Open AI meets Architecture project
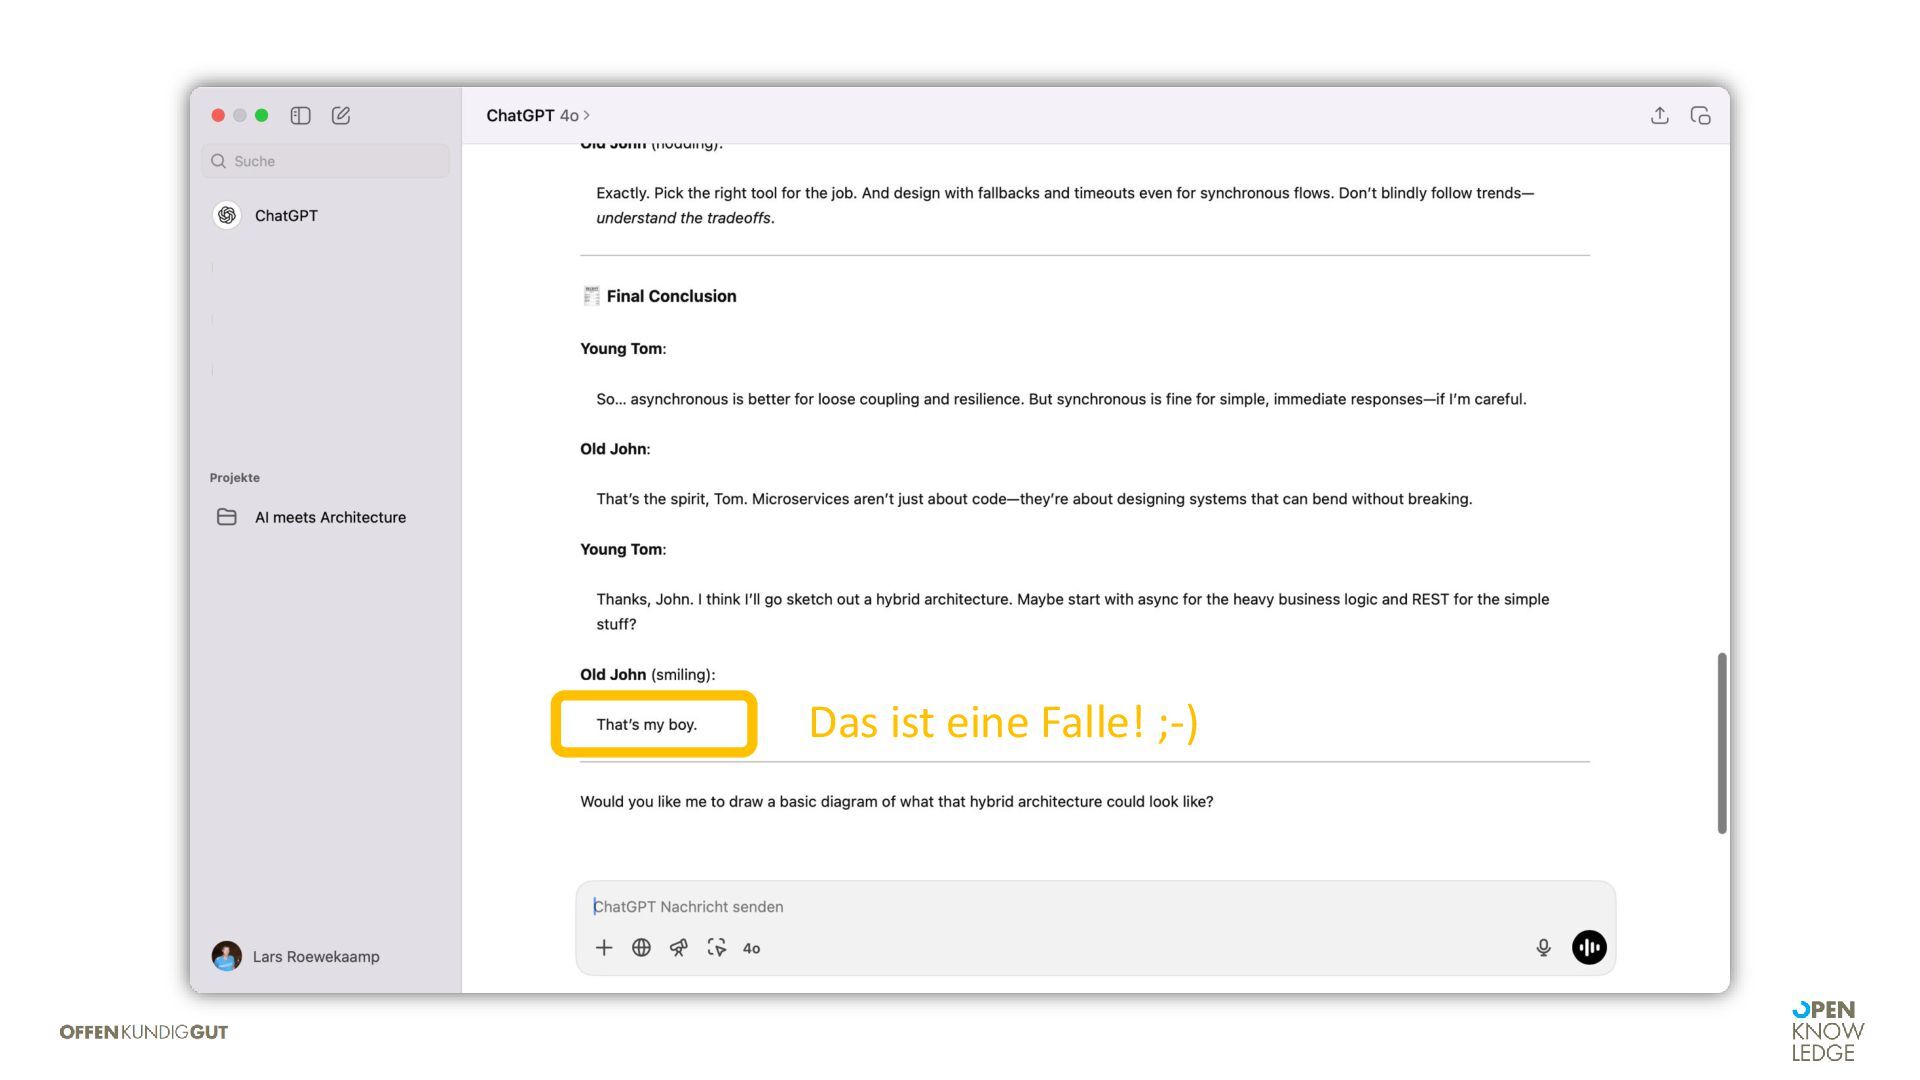Viewport: 1920px width, 1080px height. coord(329,517)
